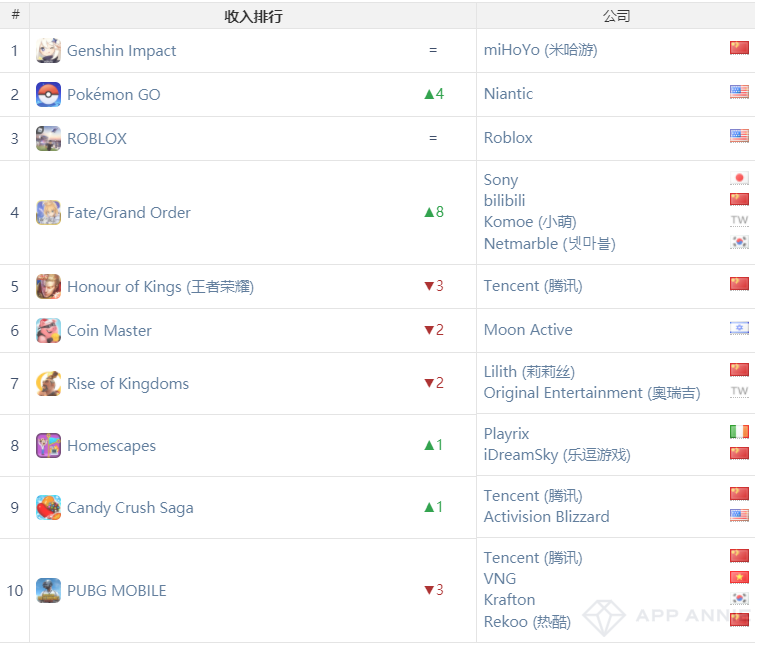Open the Moon Active company link

[528, 330]
